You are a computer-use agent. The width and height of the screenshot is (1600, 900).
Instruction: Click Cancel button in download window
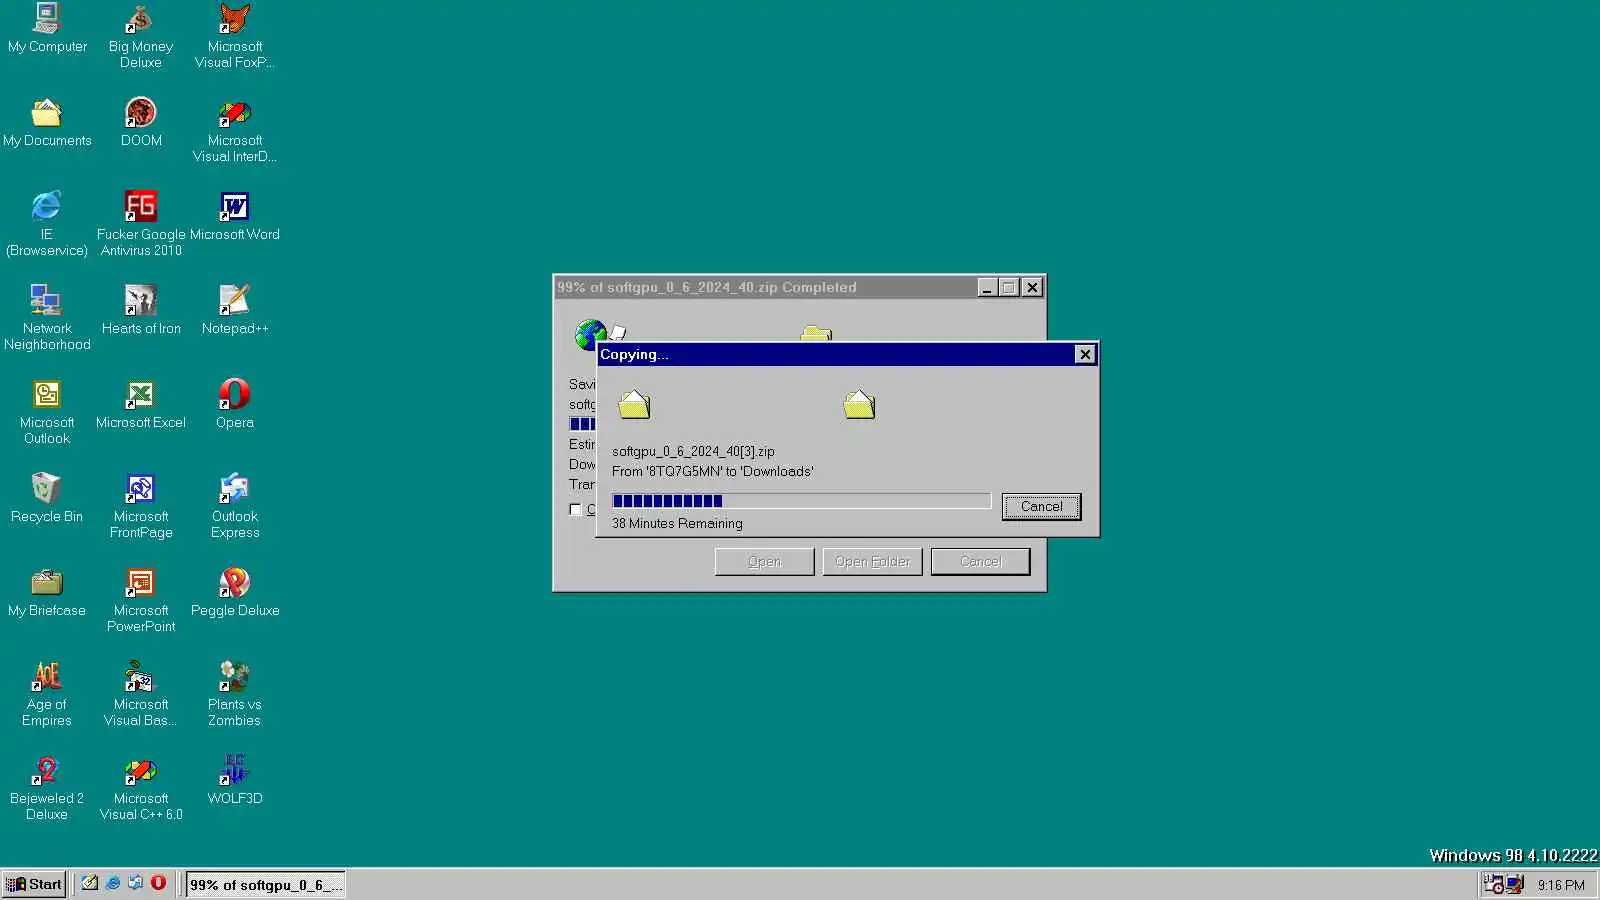pos(981,562)
